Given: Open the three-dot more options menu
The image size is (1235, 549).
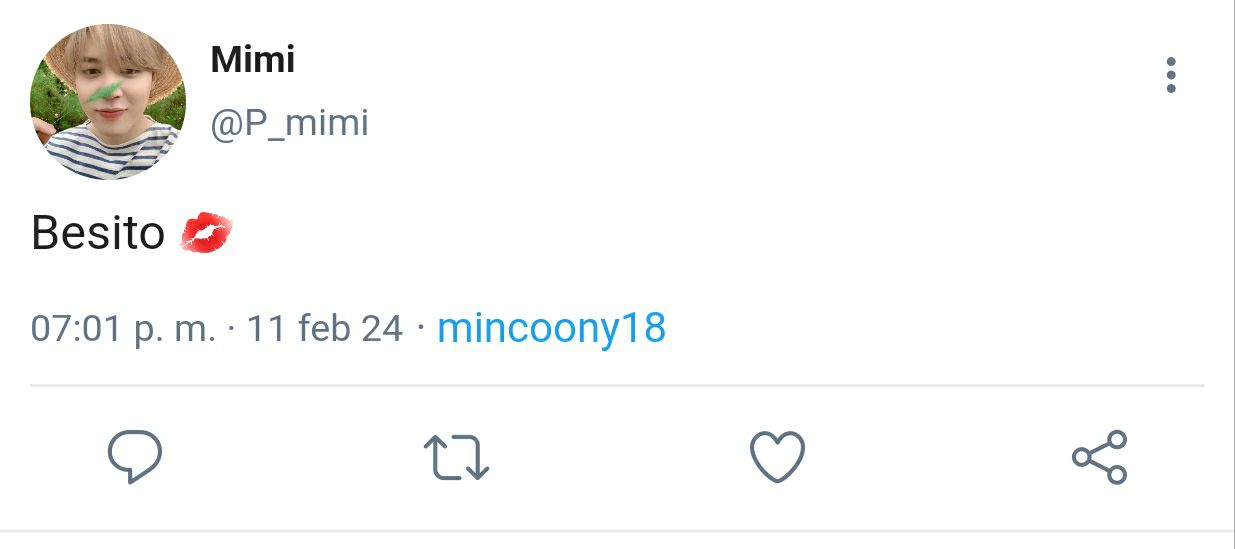Looking at the screenshot, I should 1171,75.
